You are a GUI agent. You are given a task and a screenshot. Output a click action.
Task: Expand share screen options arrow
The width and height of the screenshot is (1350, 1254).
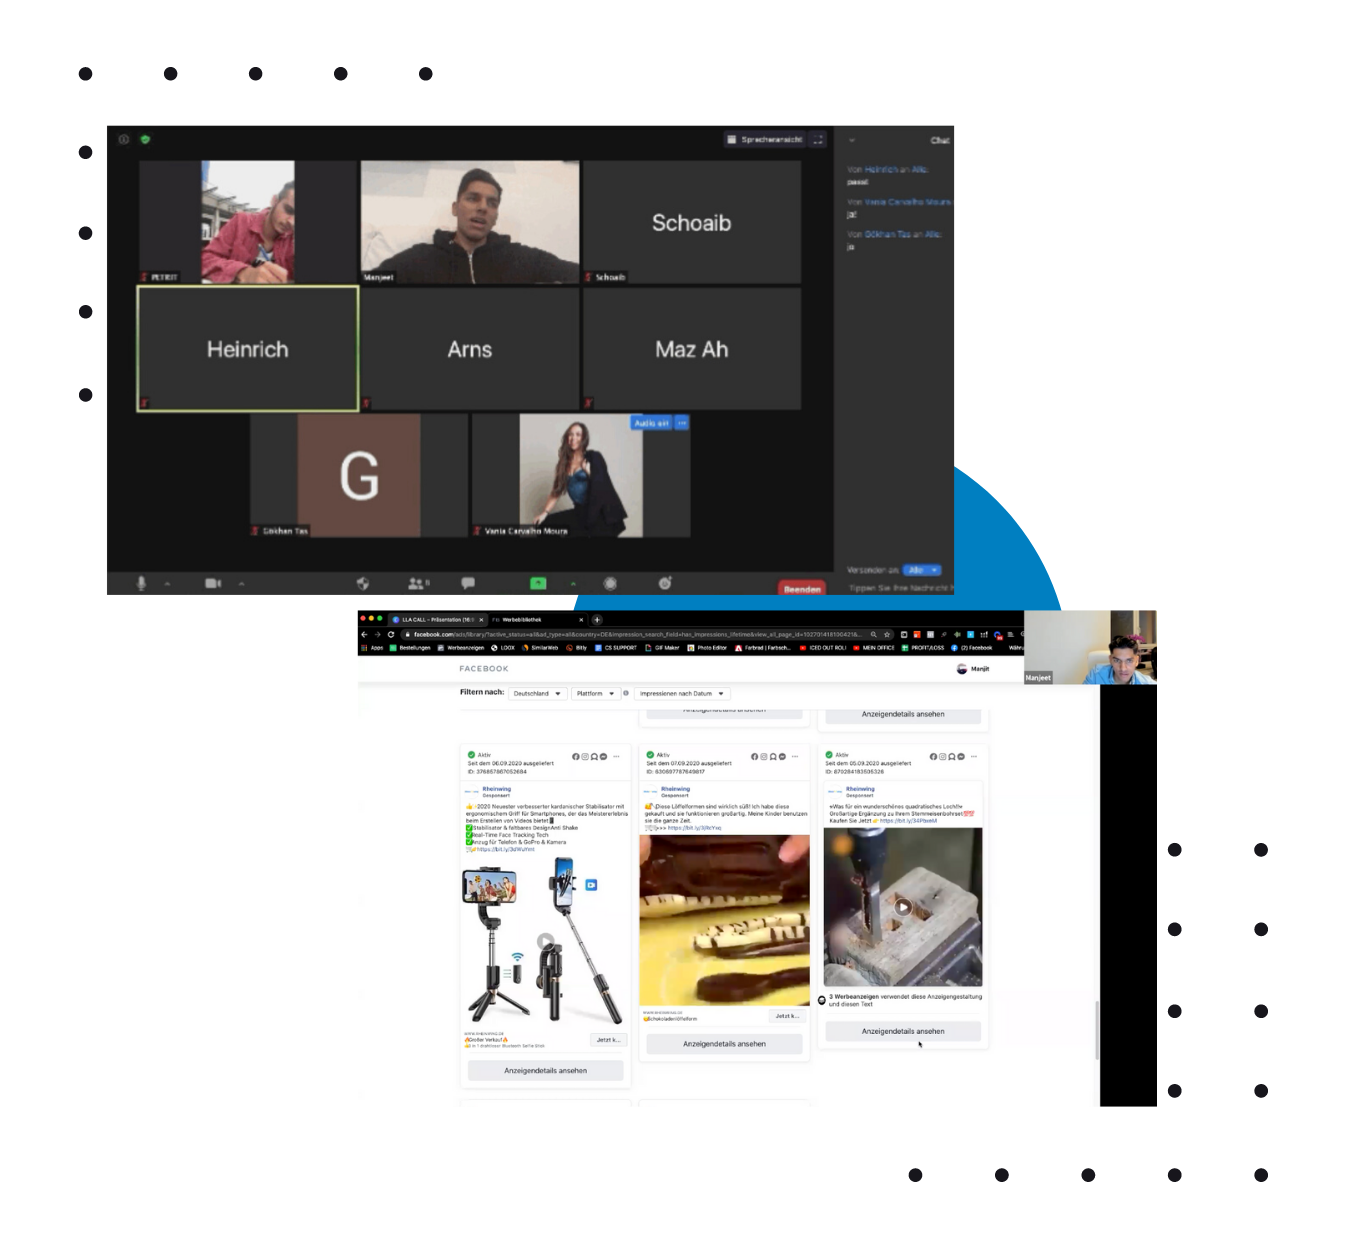click(x=573, y=583)
